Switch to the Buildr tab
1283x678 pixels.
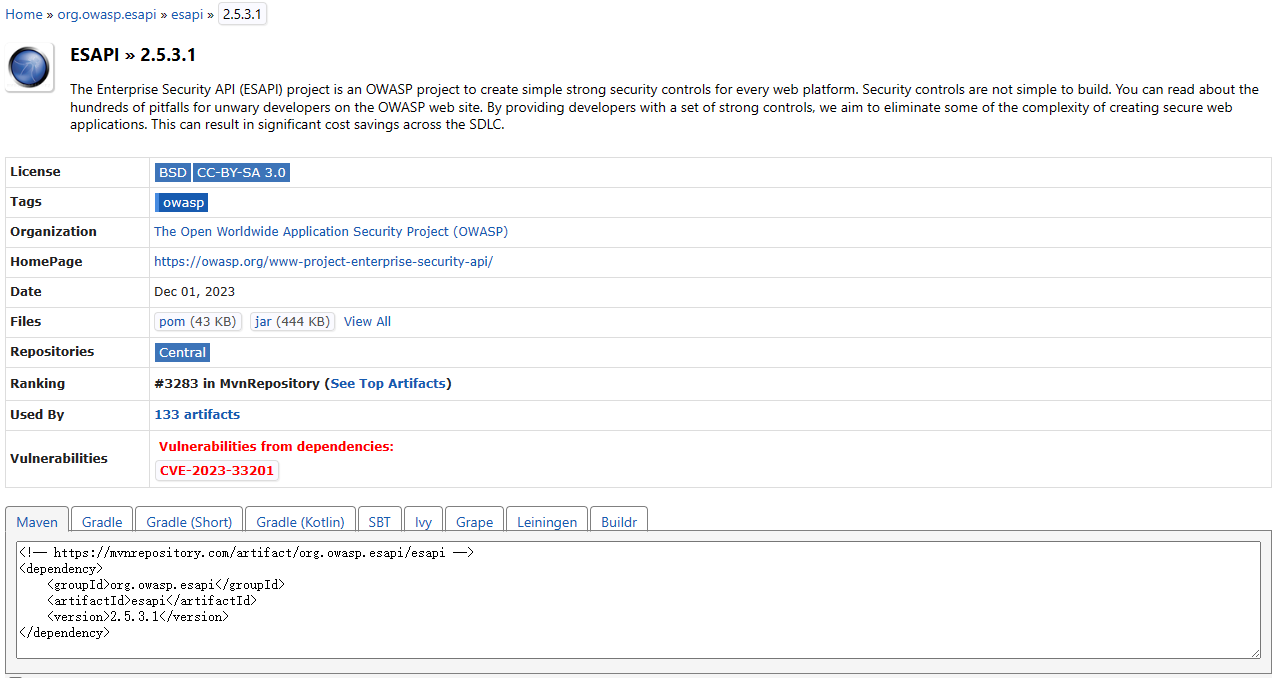point(619,521)
